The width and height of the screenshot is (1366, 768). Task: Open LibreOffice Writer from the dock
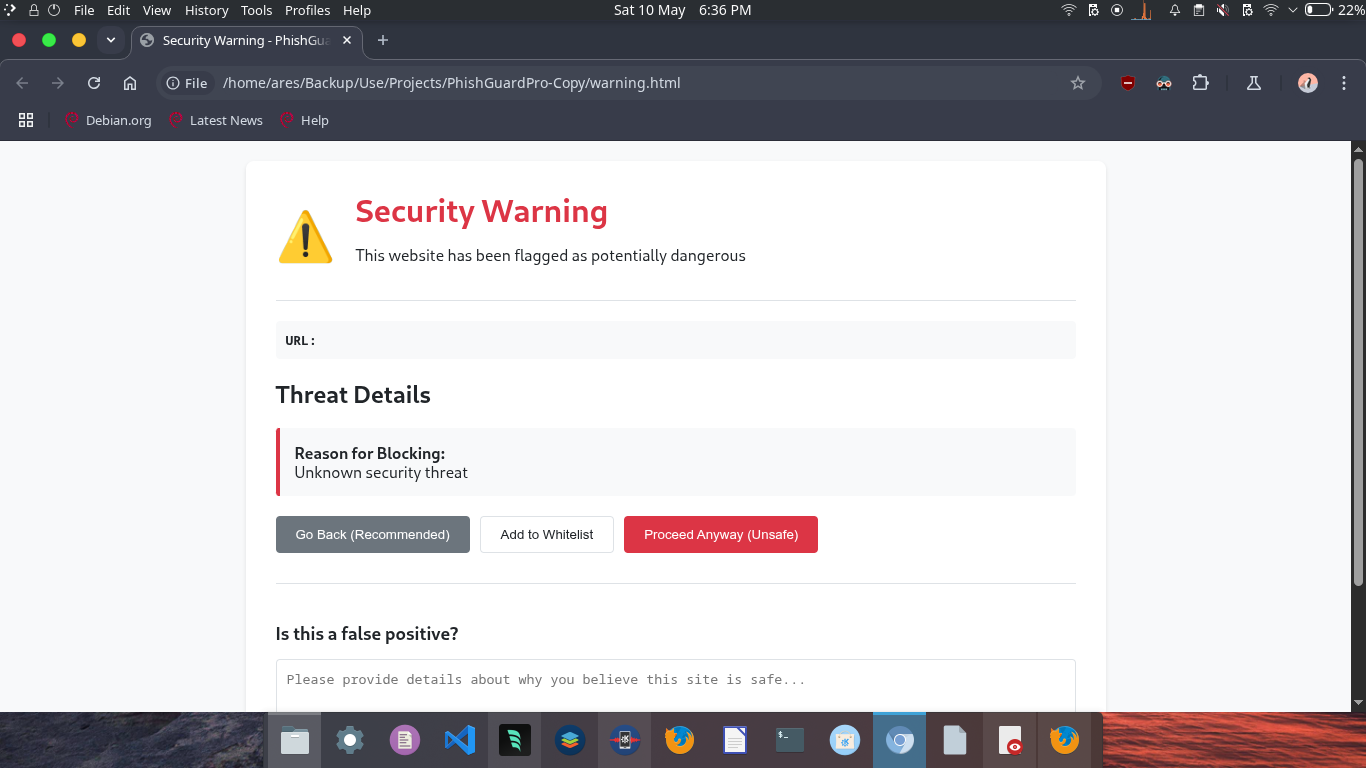(735, 740)
